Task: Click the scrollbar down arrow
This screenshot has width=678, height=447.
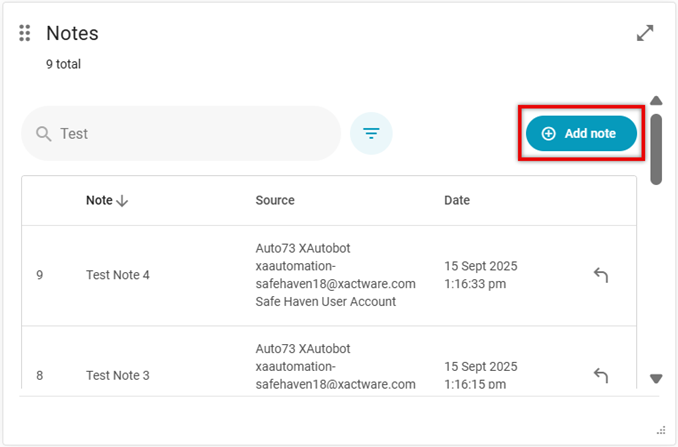Action: [657, 378]
